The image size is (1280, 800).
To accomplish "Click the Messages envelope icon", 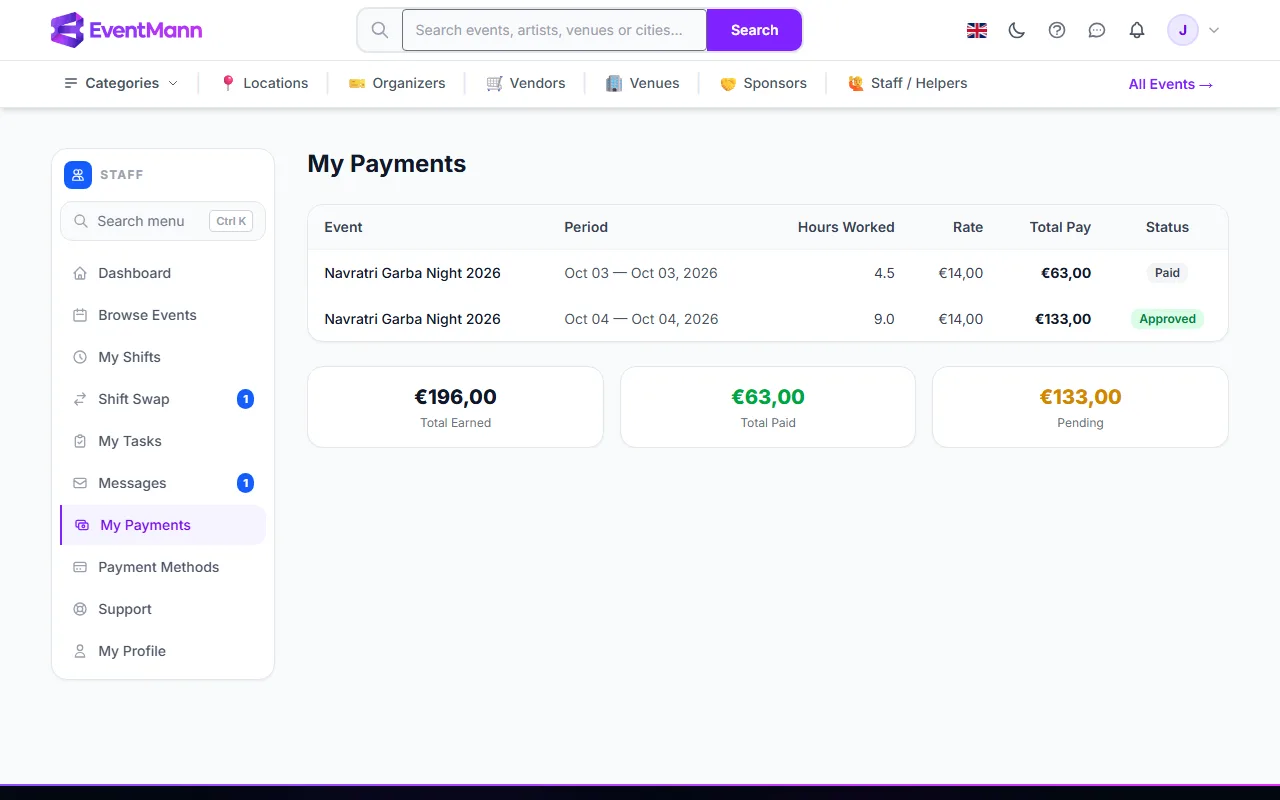I will click(80, 483).
